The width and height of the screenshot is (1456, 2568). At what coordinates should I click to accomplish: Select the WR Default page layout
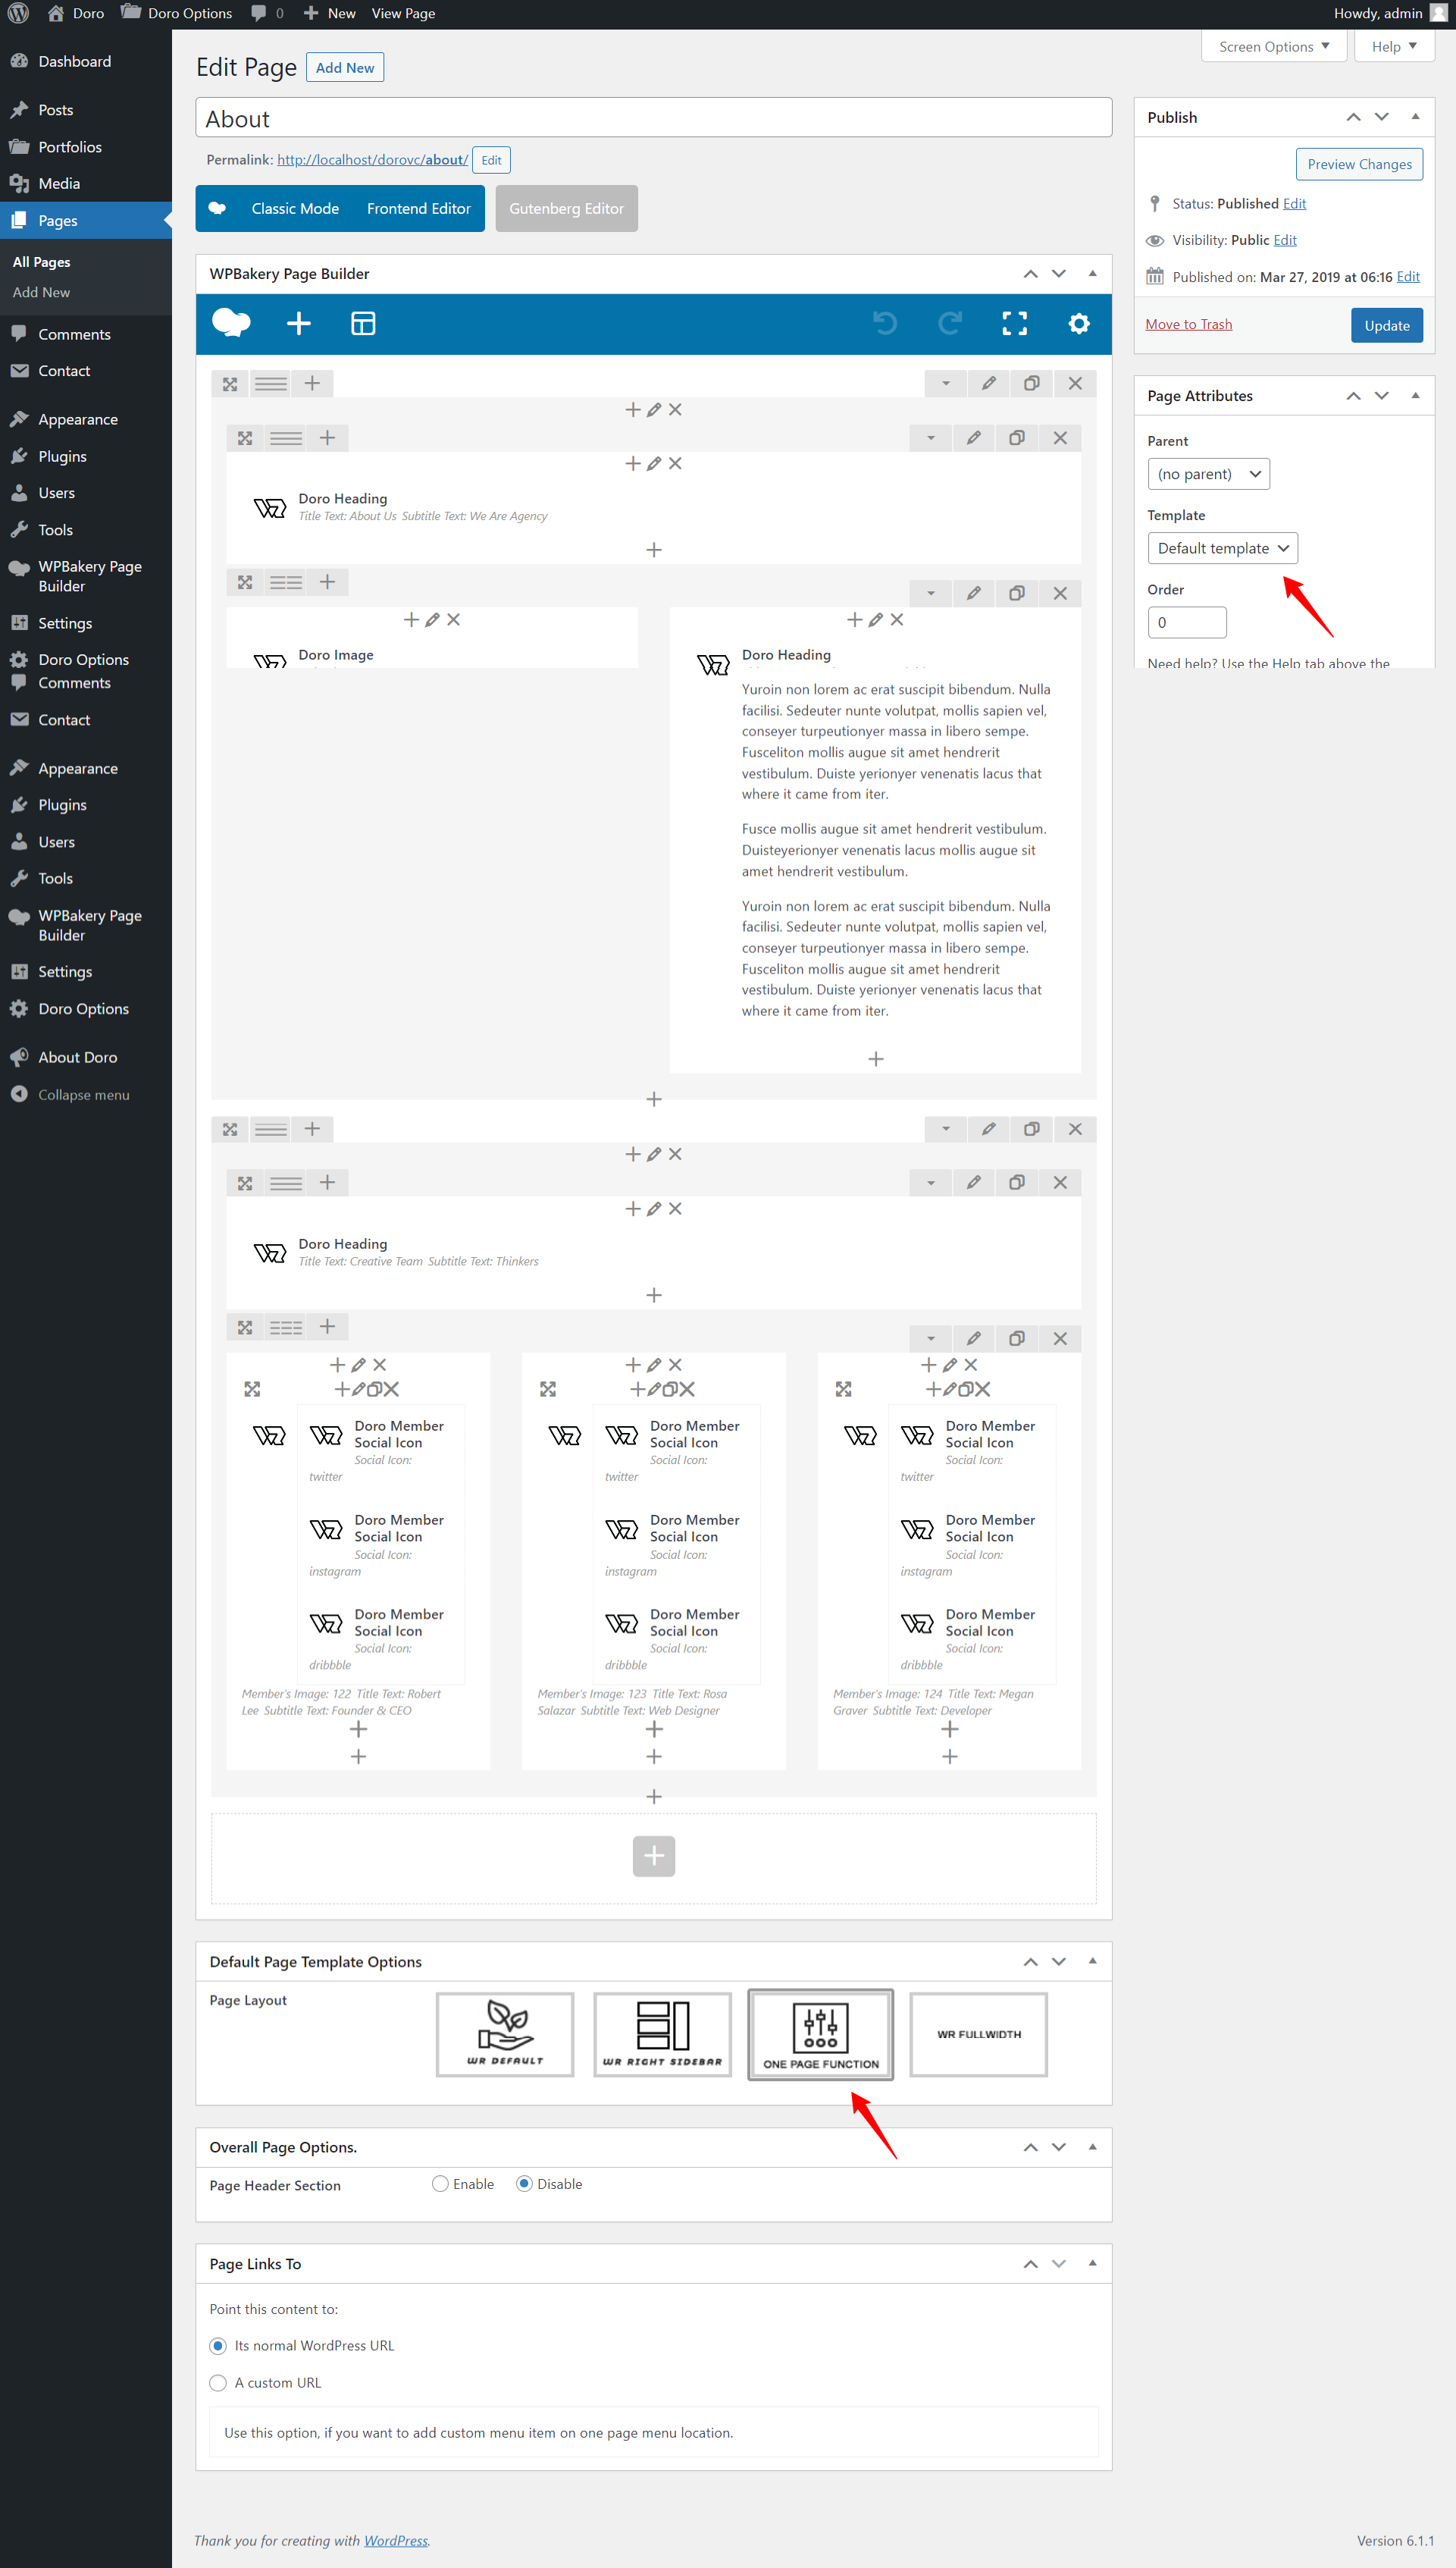[505, 2034]
